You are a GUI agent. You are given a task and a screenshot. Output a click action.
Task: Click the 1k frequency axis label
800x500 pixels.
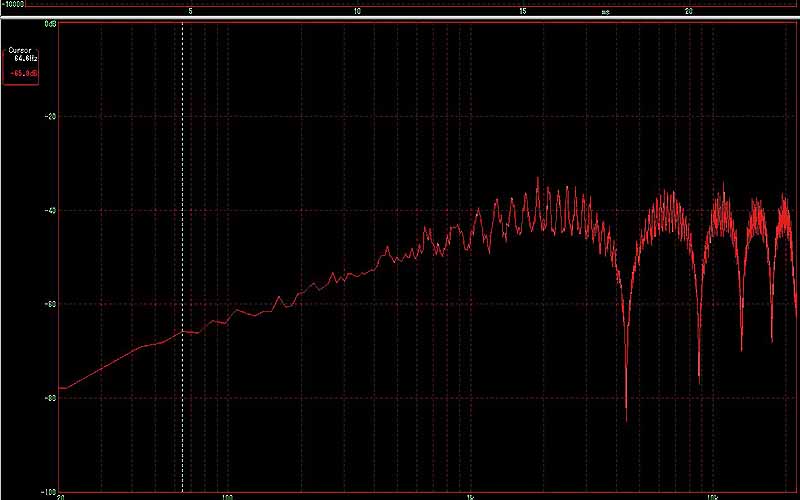pyautogui.click(x=469, y=496)
